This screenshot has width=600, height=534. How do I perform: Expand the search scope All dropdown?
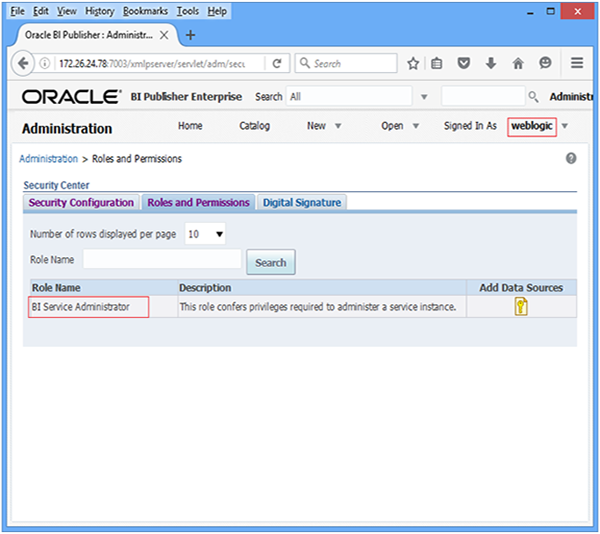[424, 97]
